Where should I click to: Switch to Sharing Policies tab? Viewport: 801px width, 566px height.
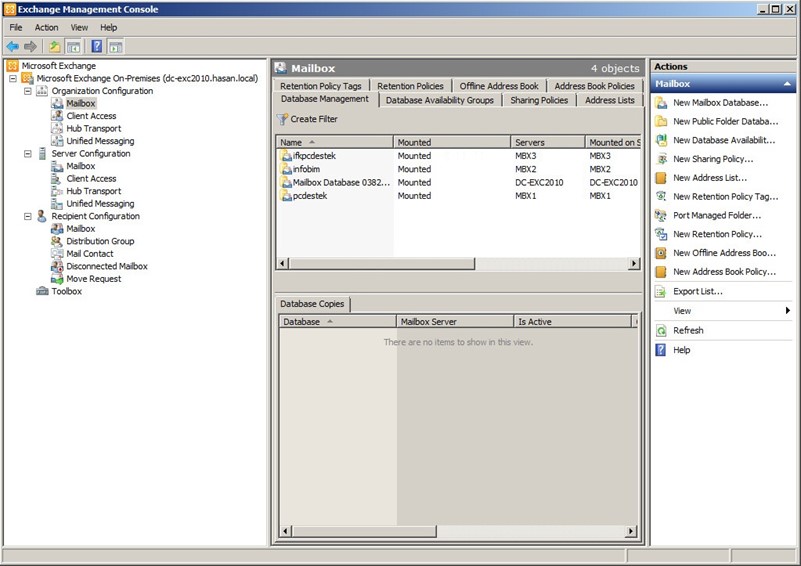click(539, 100)
